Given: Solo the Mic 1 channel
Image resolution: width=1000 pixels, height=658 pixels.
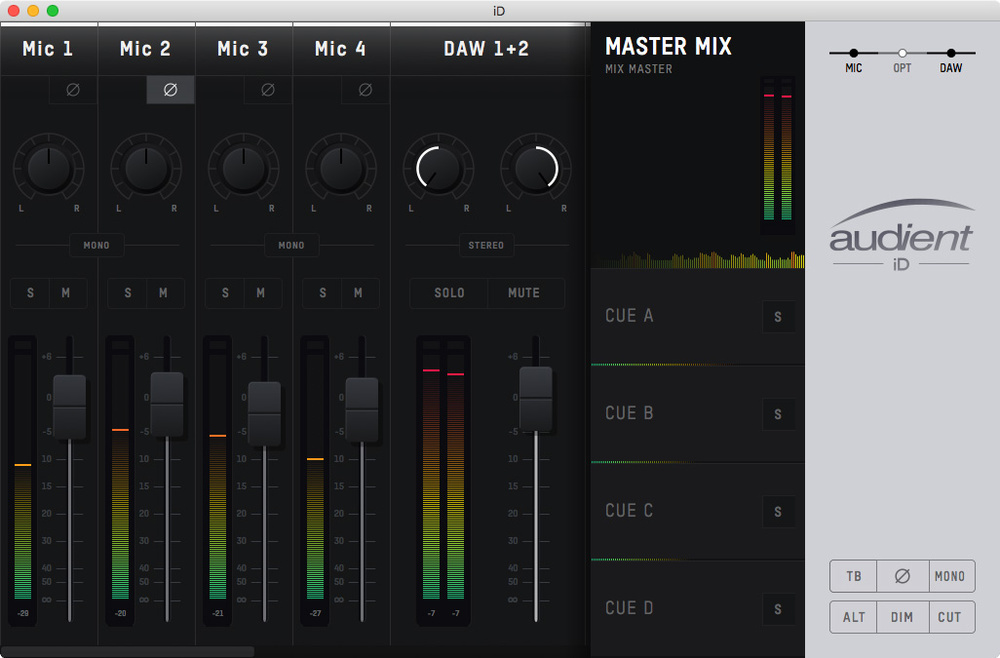Looking at the screenshot, I should coord(30,293).
